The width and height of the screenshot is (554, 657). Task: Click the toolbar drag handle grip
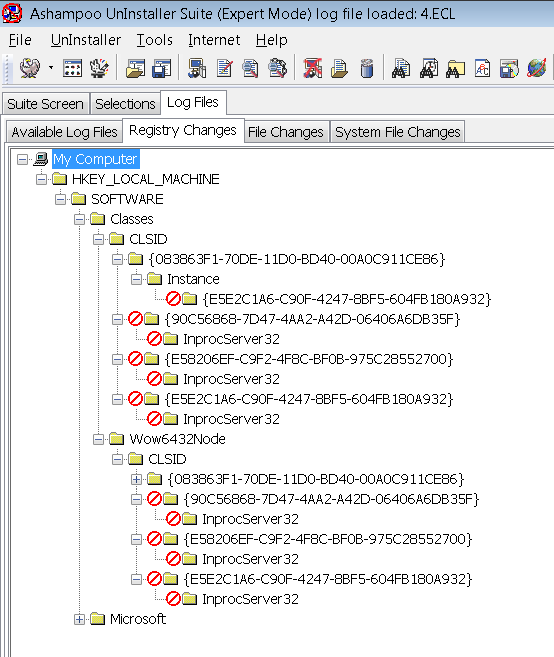coord(6,68)
